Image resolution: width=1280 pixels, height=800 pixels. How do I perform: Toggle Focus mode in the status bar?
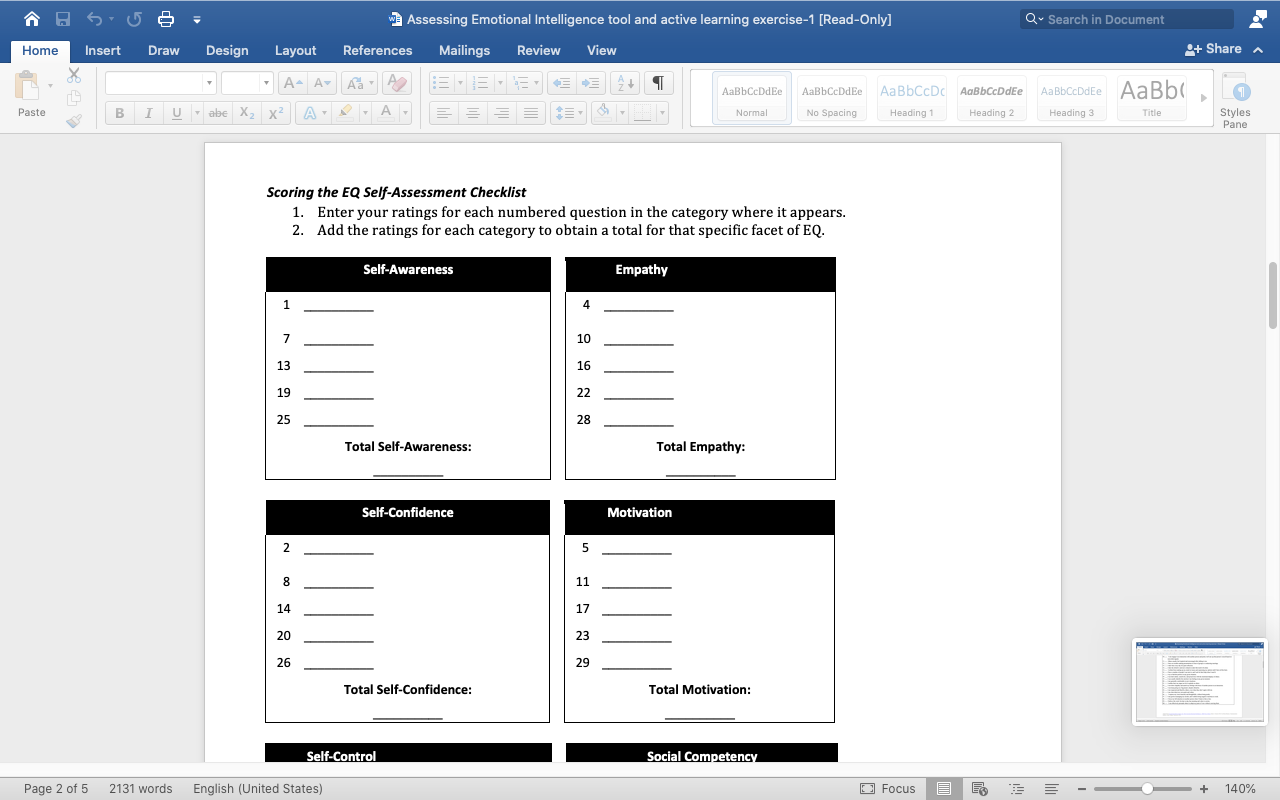click(887, 788)
